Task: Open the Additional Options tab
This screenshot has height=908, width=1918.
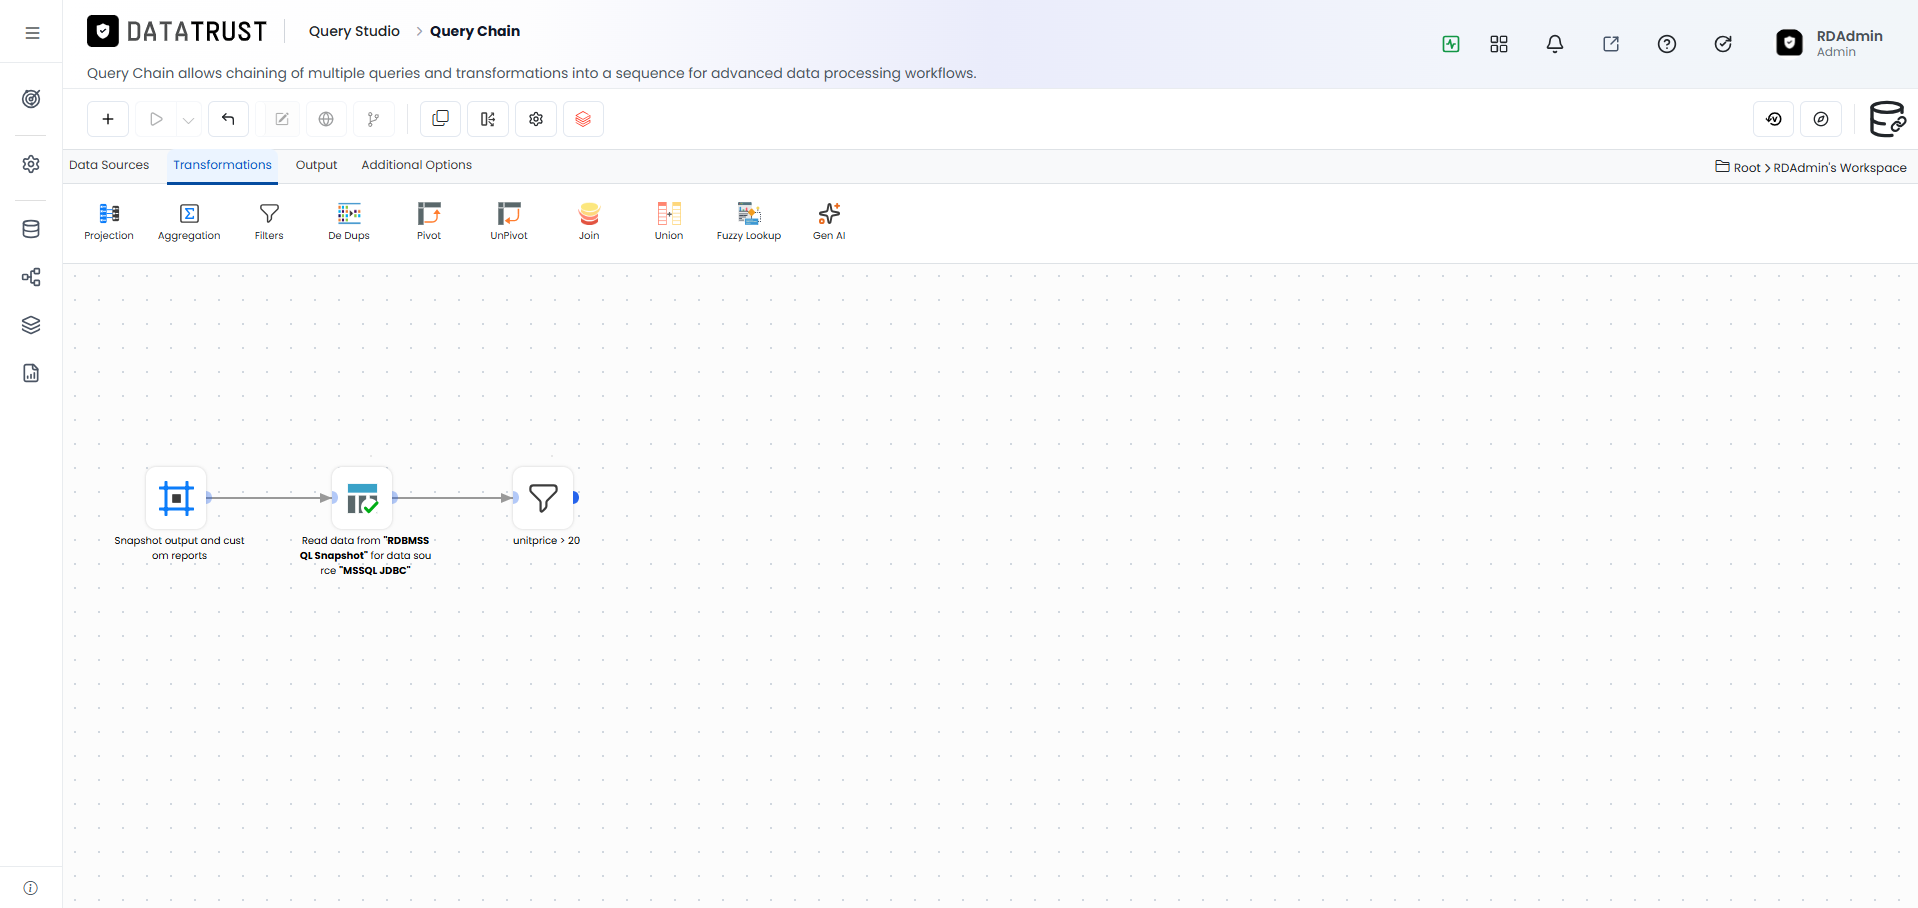Action: pos(416,165)
